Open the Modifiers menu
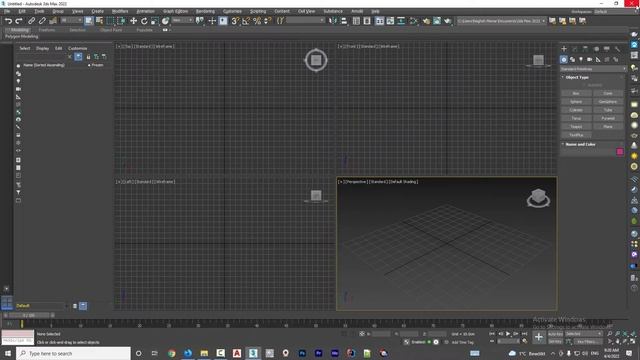The image size is (640, 360). 120,11
